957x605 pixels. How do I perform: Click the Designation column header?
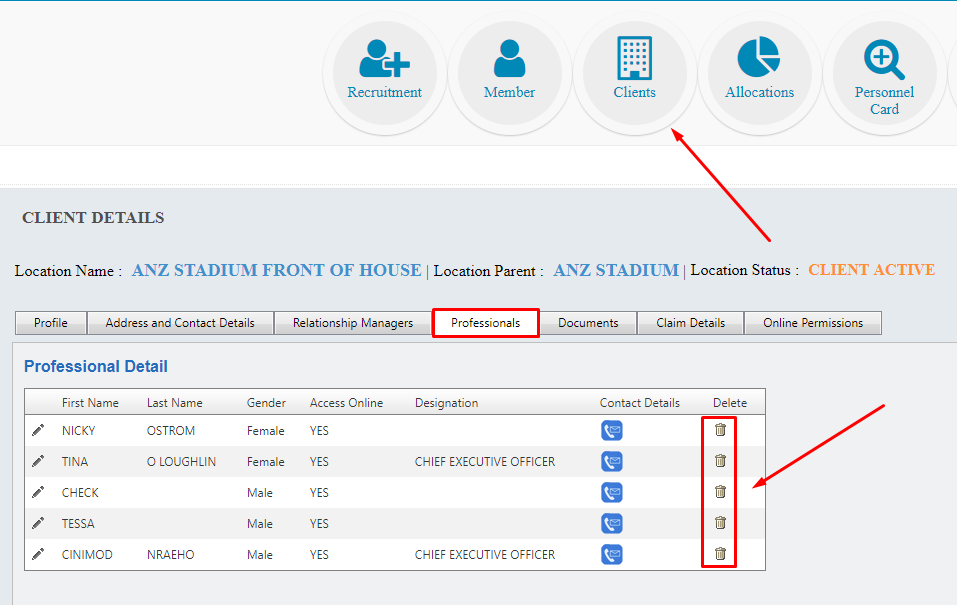coord(447,403)
